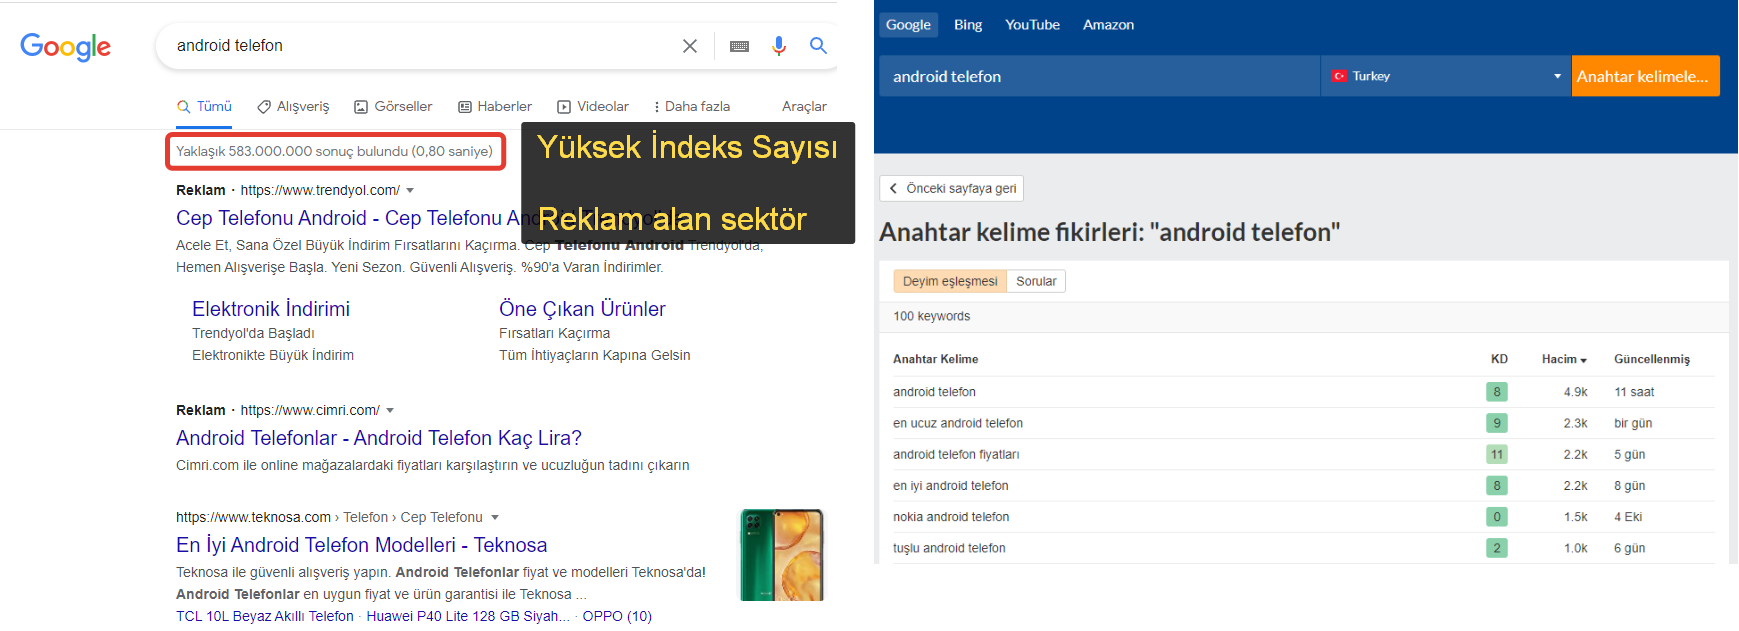The height and width of the screenshot is (631, 1739).
Task: Open Huawei P40 Lite 128 GB Siyah link
Action: coord(468,616)
